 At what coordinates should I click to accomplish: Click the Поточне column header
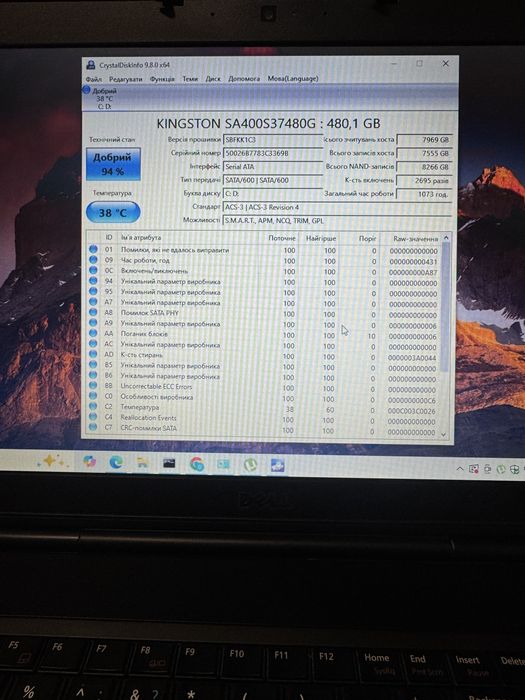(282, 238)
